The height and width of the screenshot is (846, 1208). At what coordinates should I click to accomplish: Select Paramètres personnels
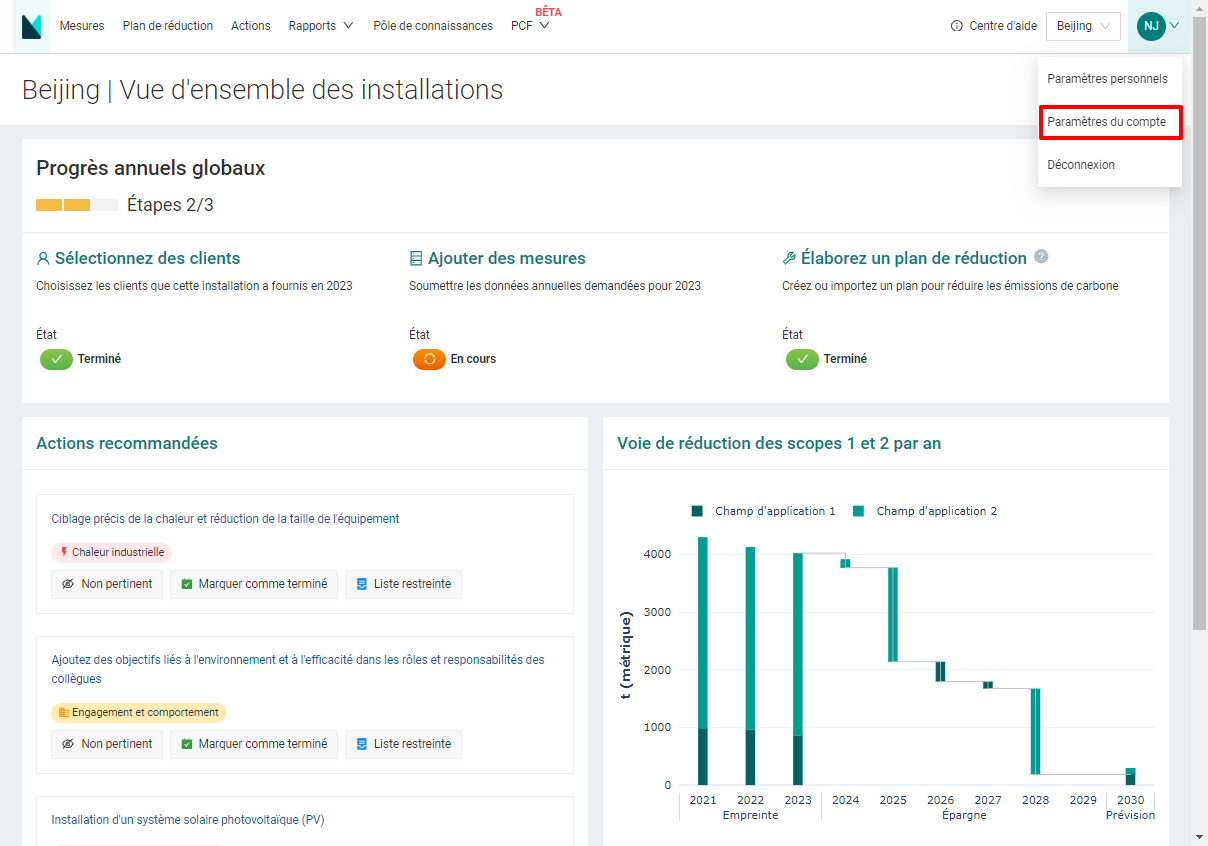[x=1110, y=79]
